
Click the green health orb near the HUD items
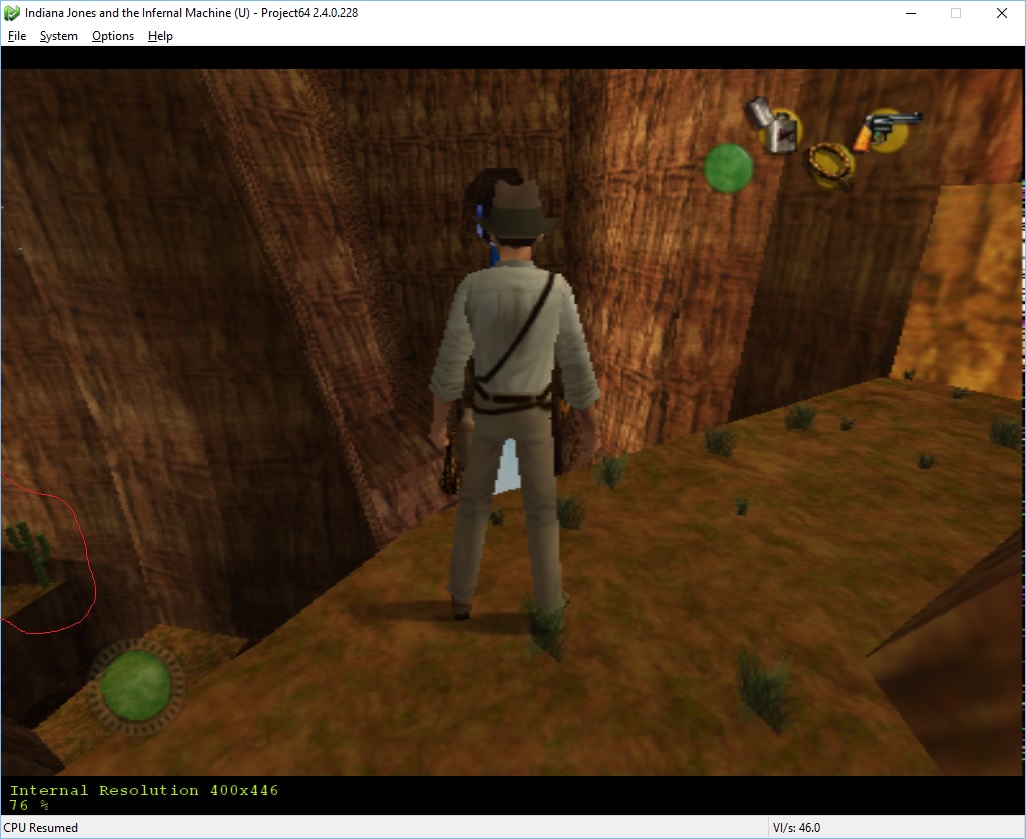pos(727,170)
